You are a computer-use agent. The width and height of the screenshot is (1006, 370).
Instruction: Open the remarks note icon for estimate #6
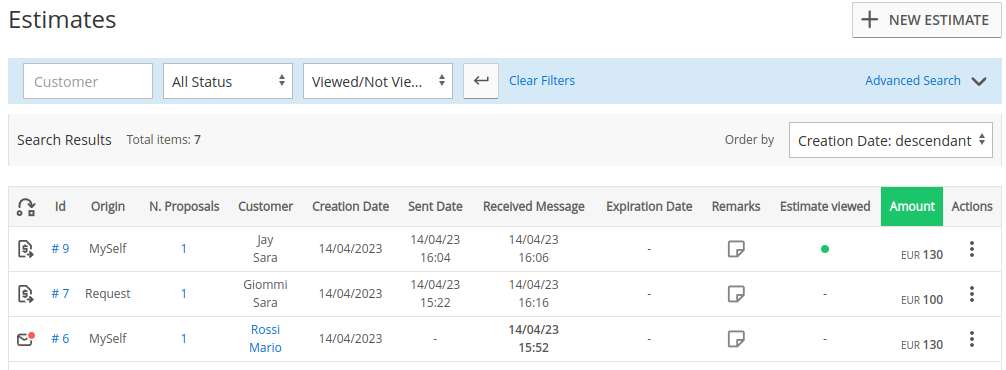736,339
